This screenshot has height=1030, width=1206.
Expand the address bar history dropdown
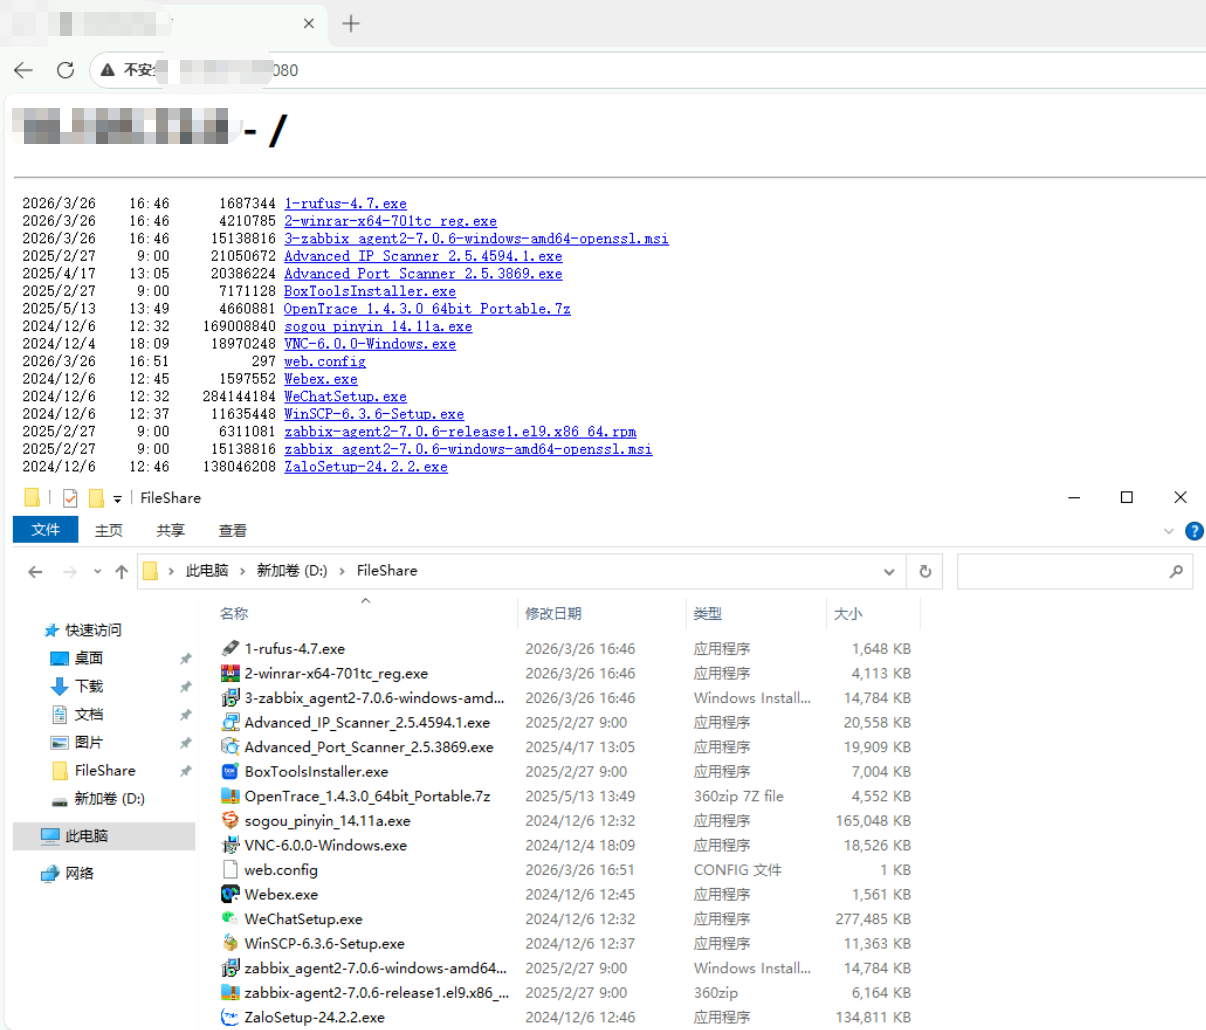click(x=889, y=572)
